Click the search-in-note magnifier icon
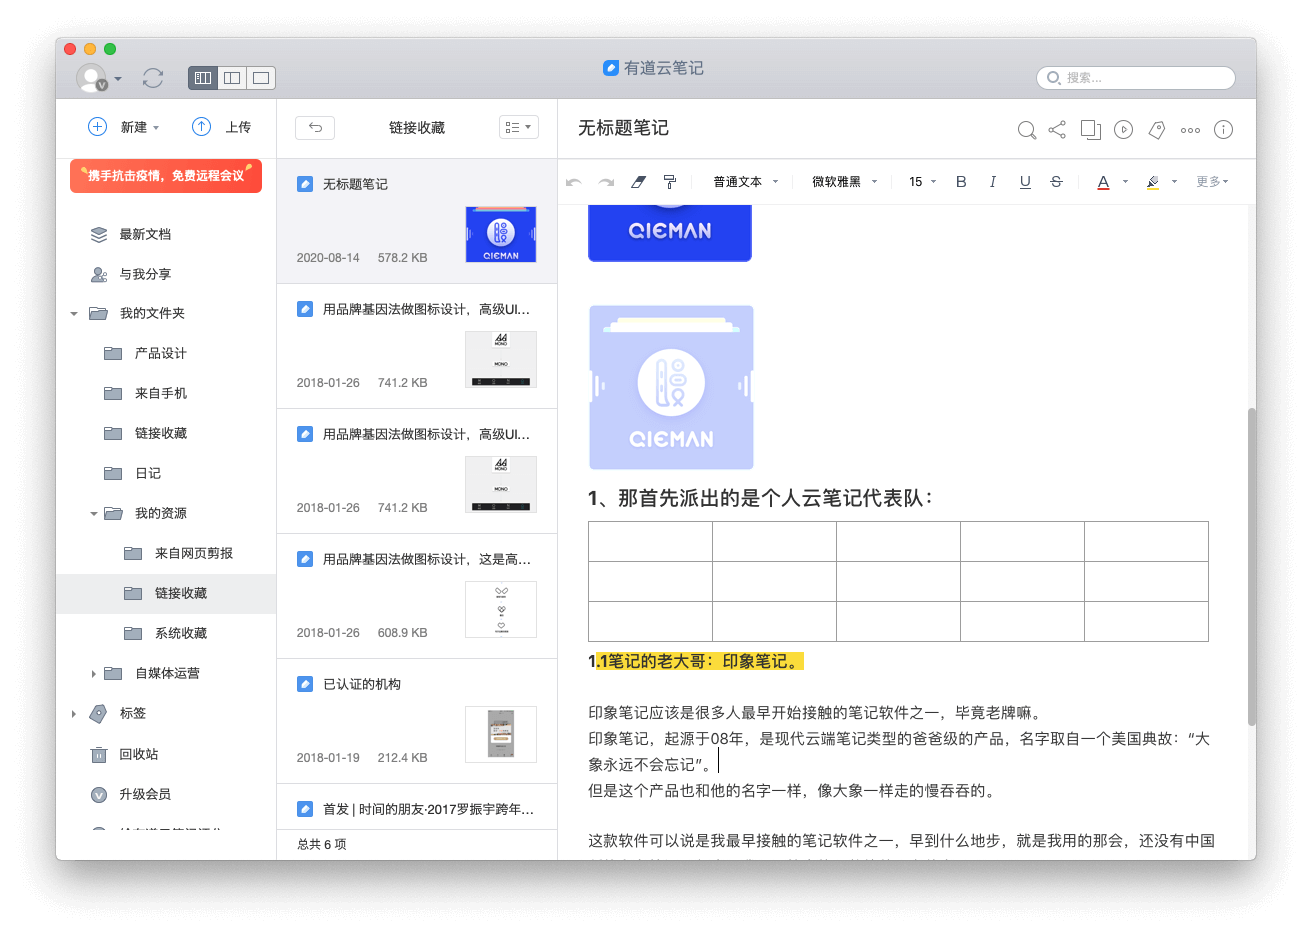 (1026, 130)
